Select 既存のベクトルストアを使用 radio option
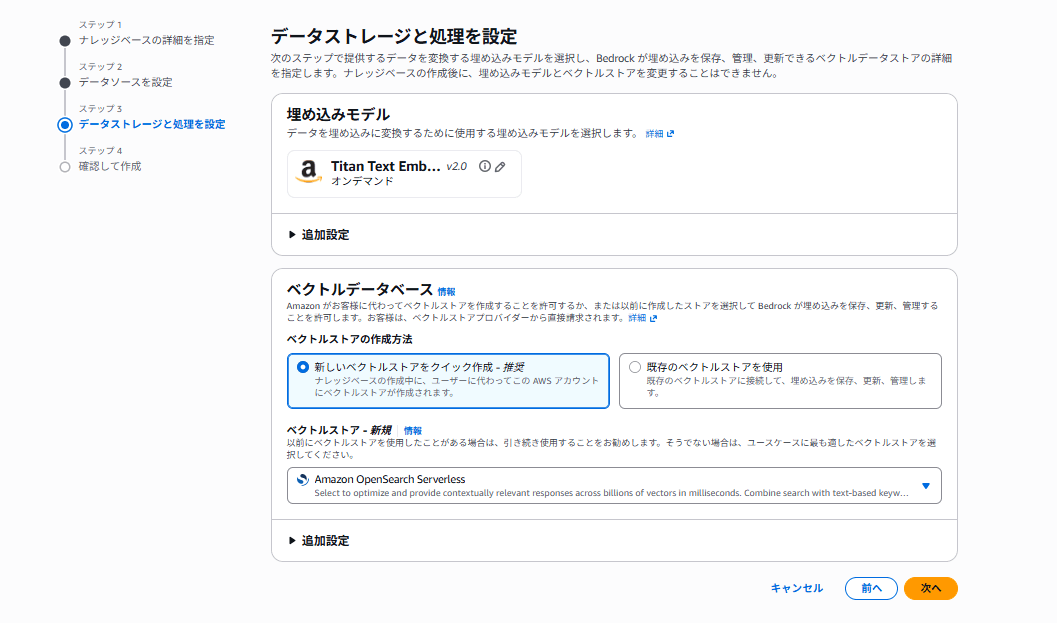 (634, 367)
